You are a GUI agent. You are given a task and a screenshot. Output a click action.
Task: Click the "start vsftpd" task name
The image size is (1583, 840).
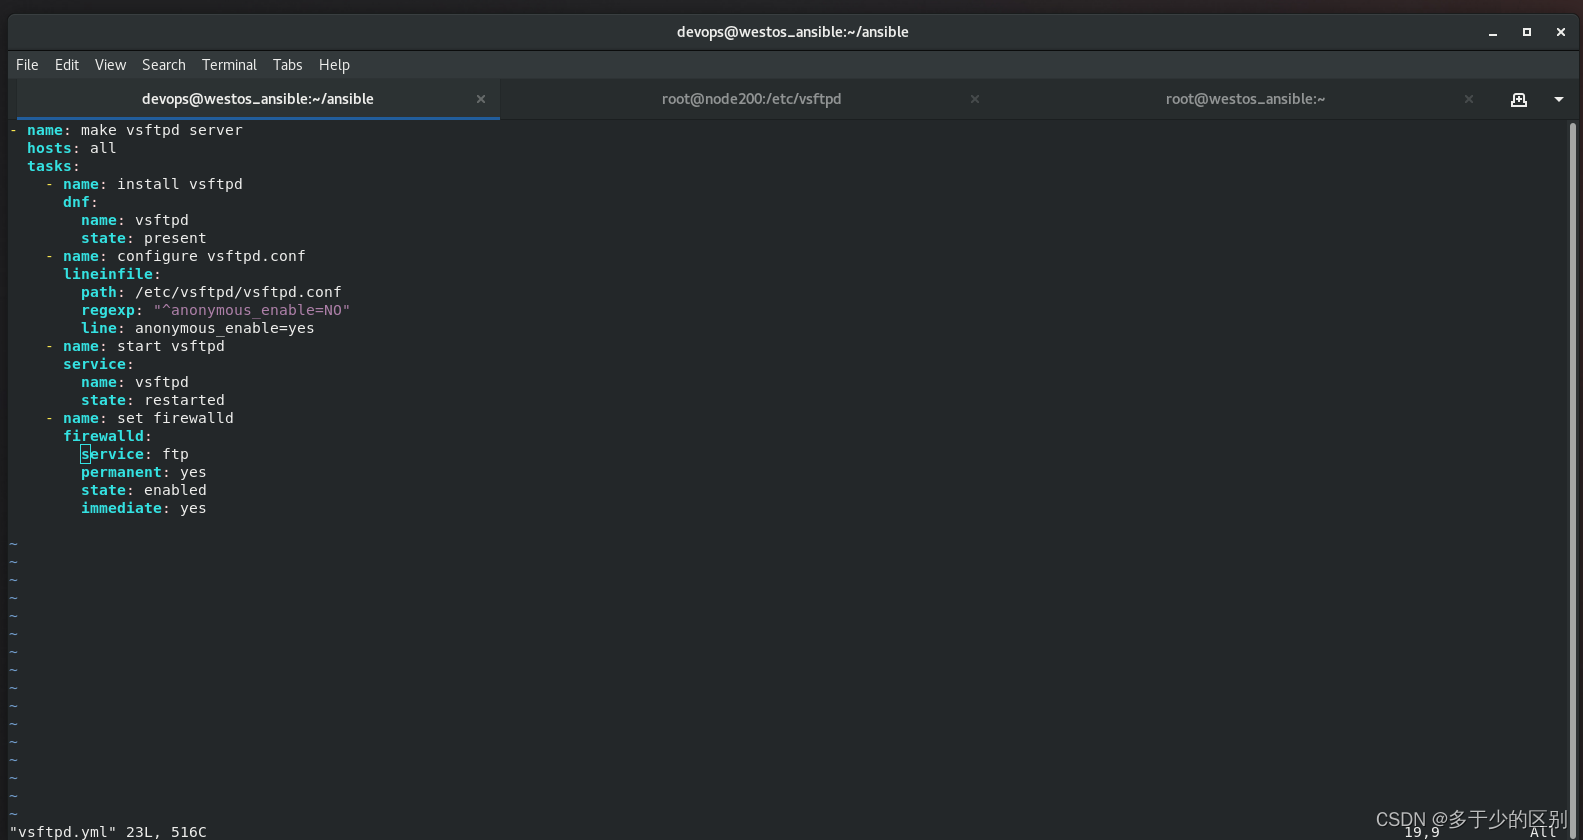pos(171,346)
